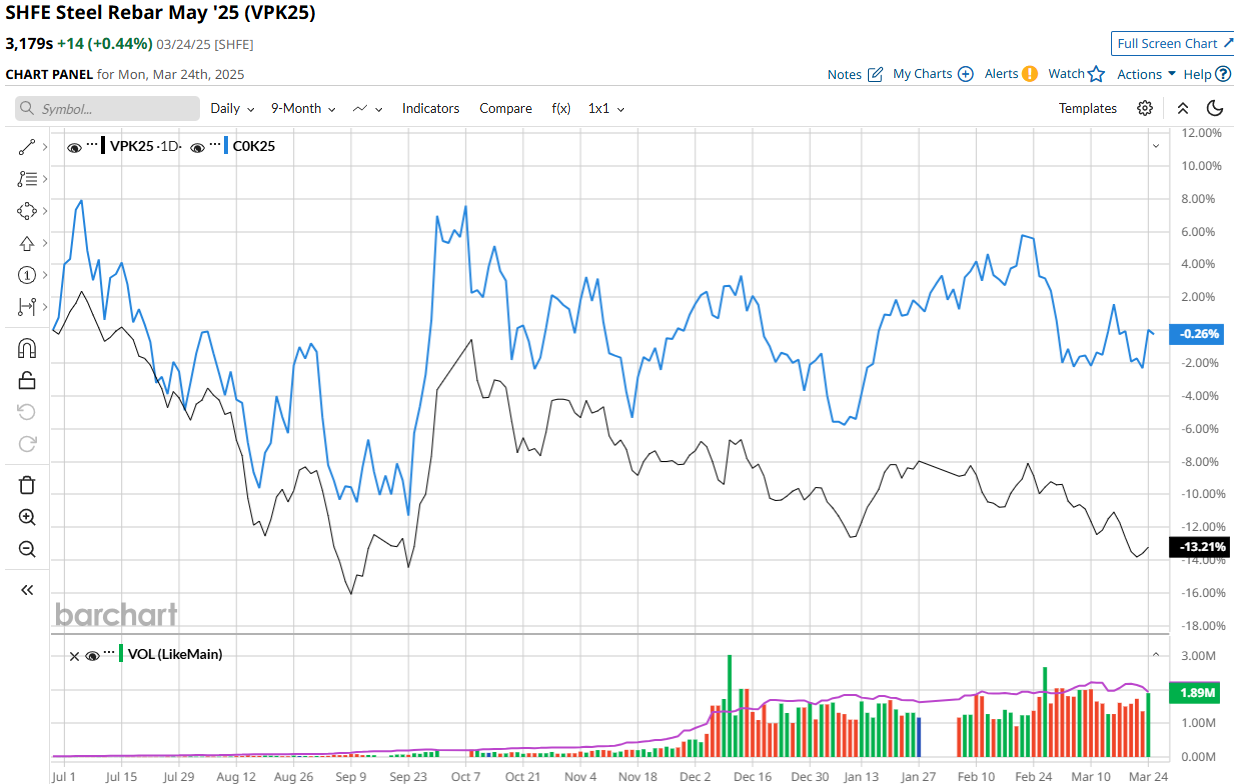
Task: Click the Watch link text
Action: [x=1066, y=74]
